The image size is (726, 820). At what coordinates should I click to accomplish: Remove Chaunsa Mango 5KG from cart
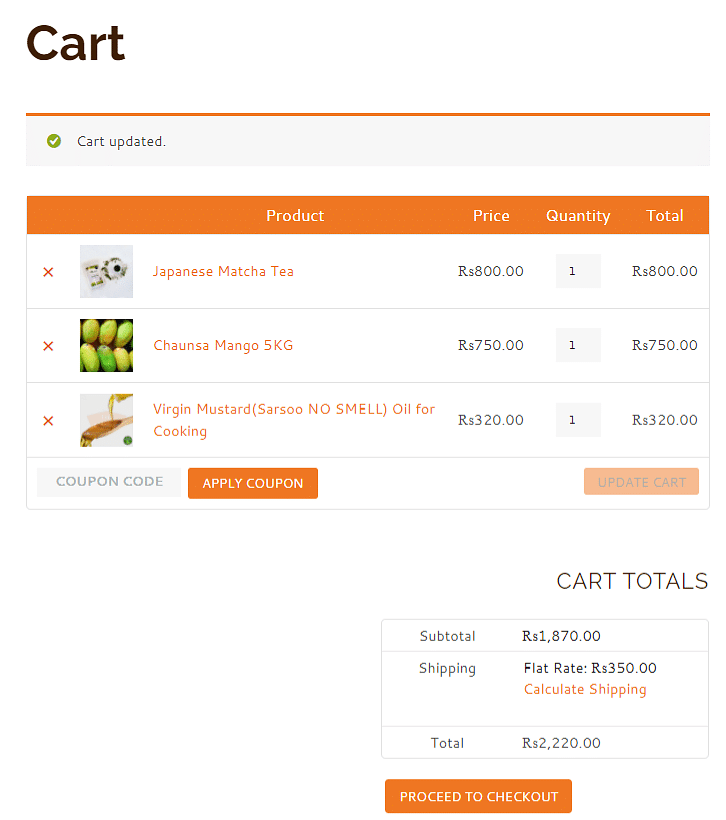click(48, 346)
